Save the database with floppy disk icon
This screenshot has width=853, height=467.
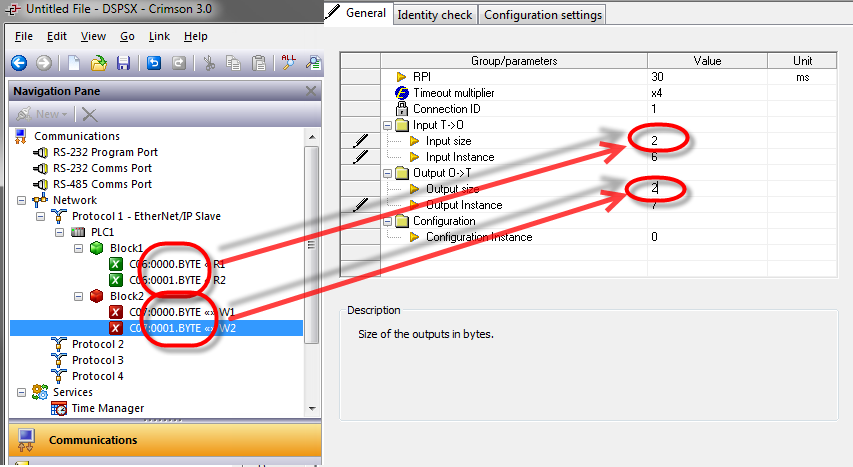123,63
